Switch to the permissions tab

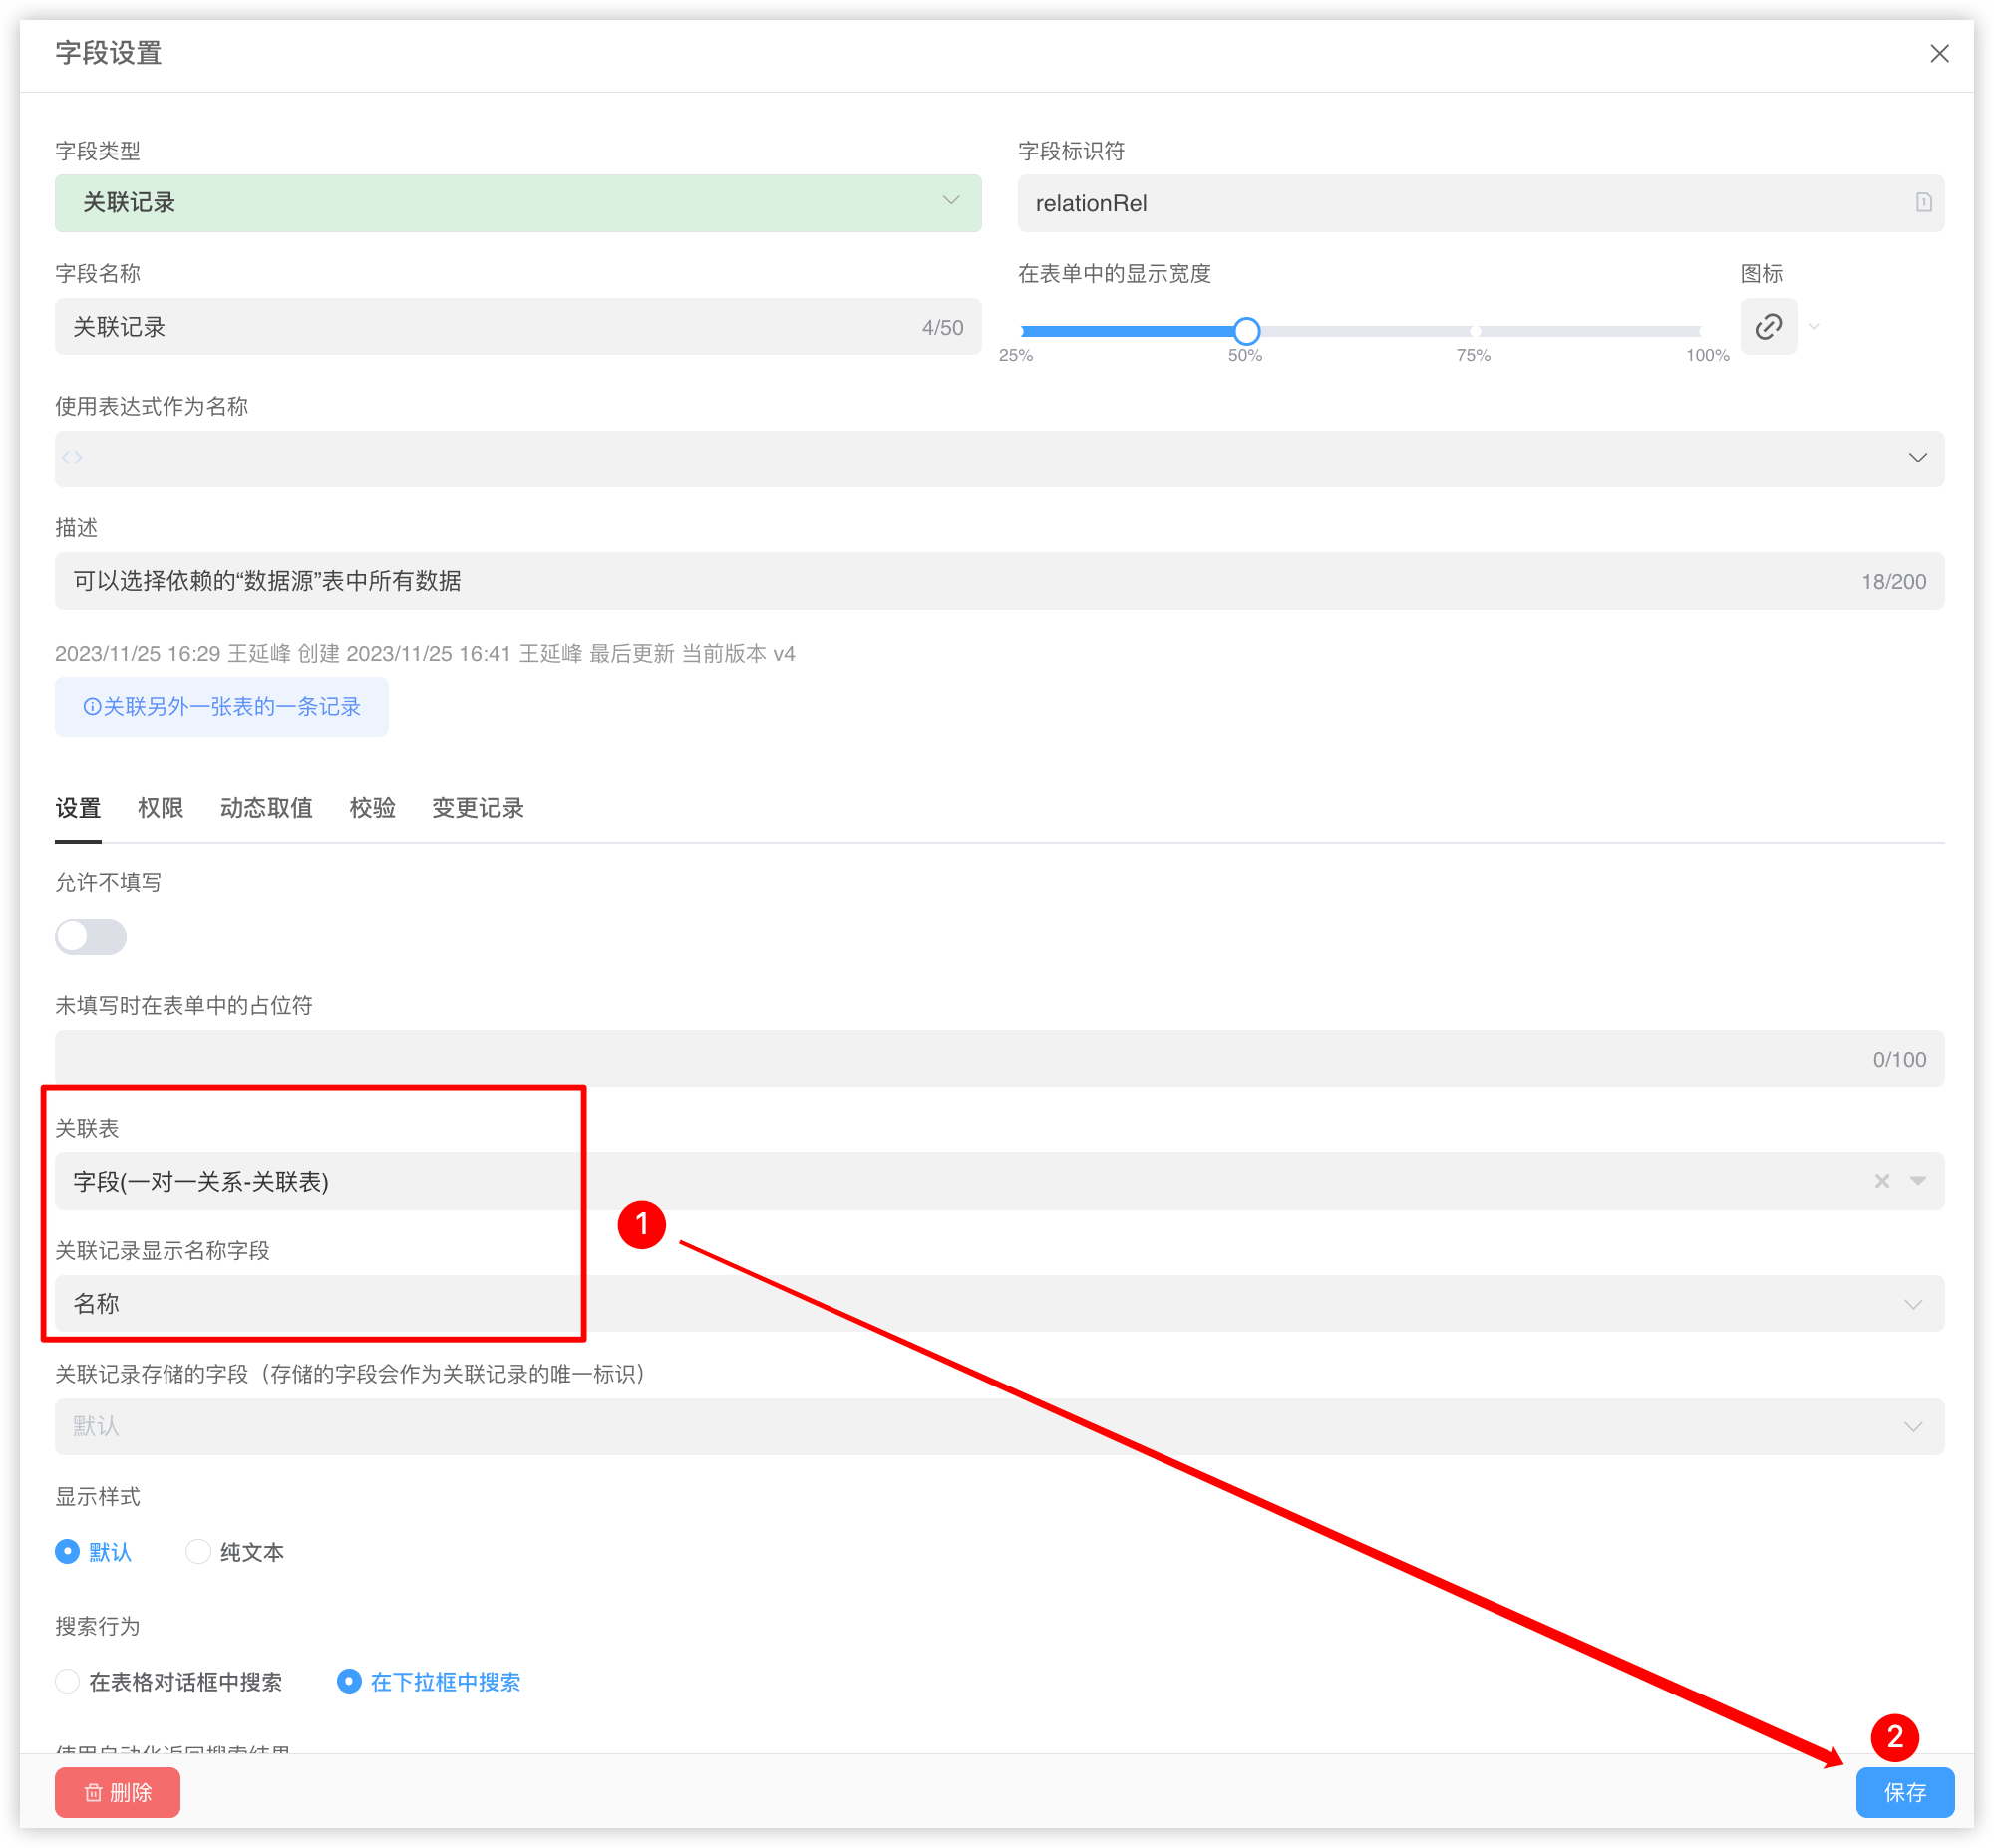click(160, 808)
